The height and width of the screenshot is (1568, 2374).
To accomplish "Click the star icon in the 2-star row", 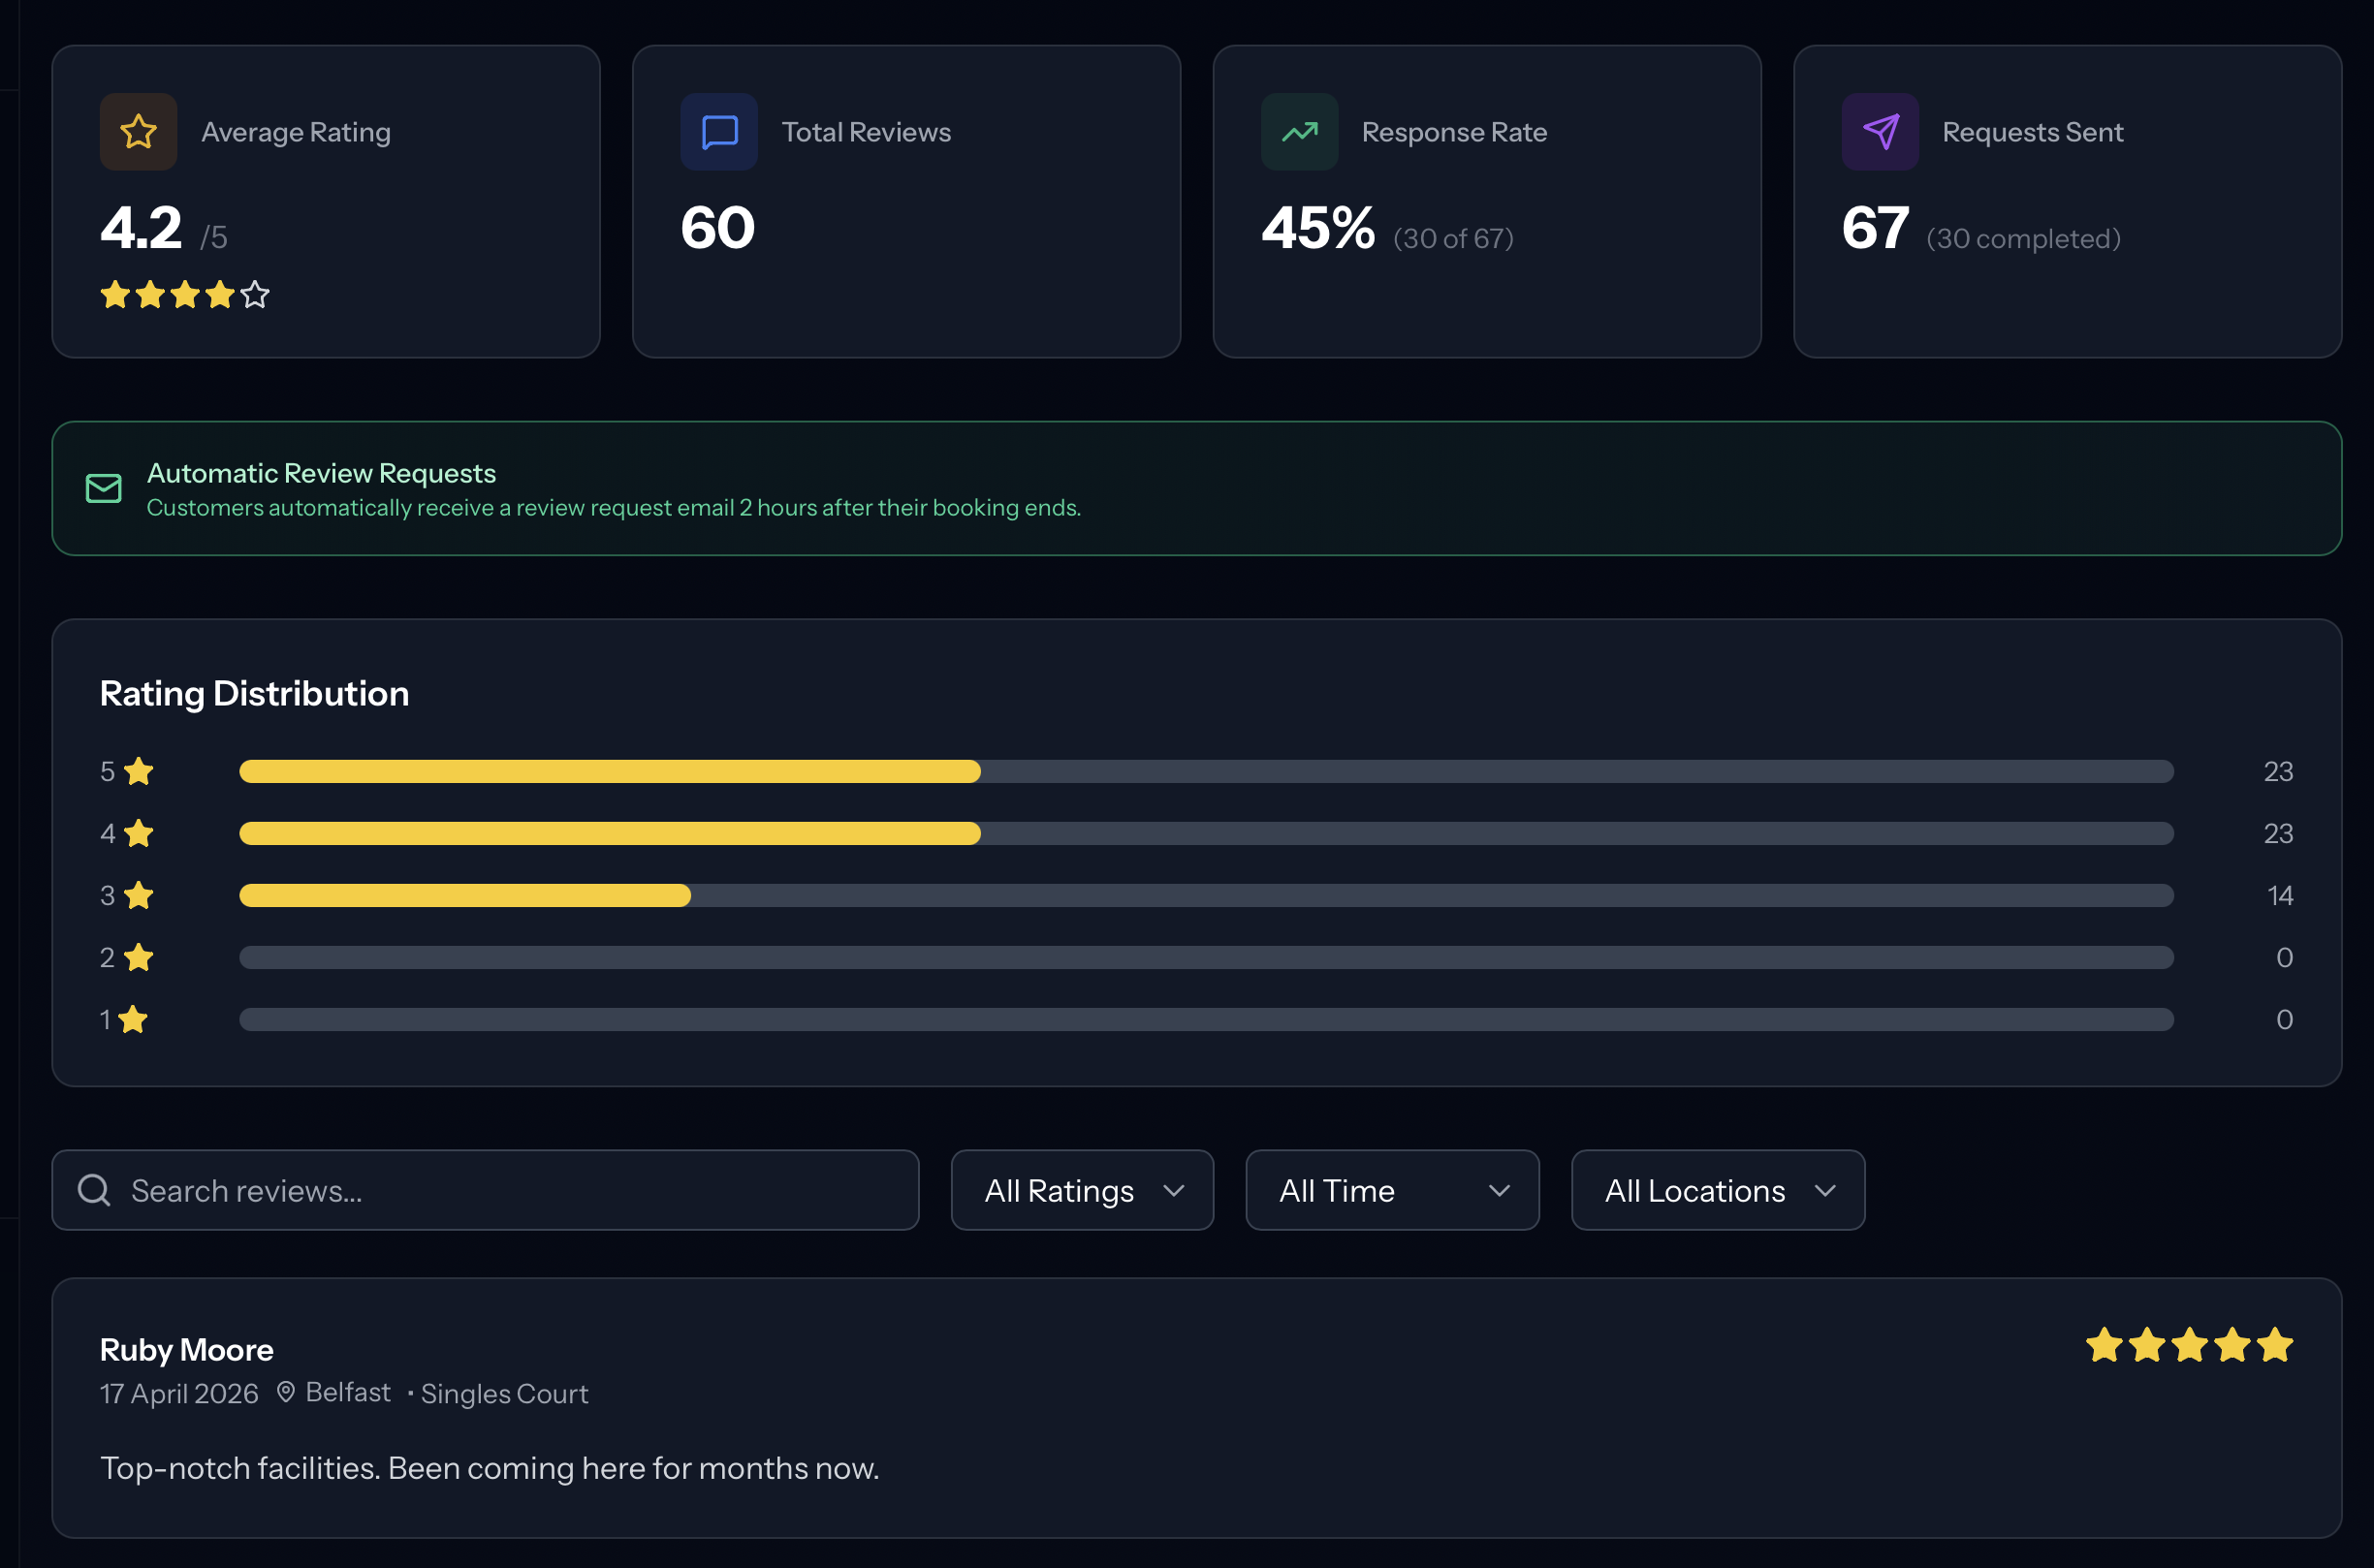I will point(139,957).
